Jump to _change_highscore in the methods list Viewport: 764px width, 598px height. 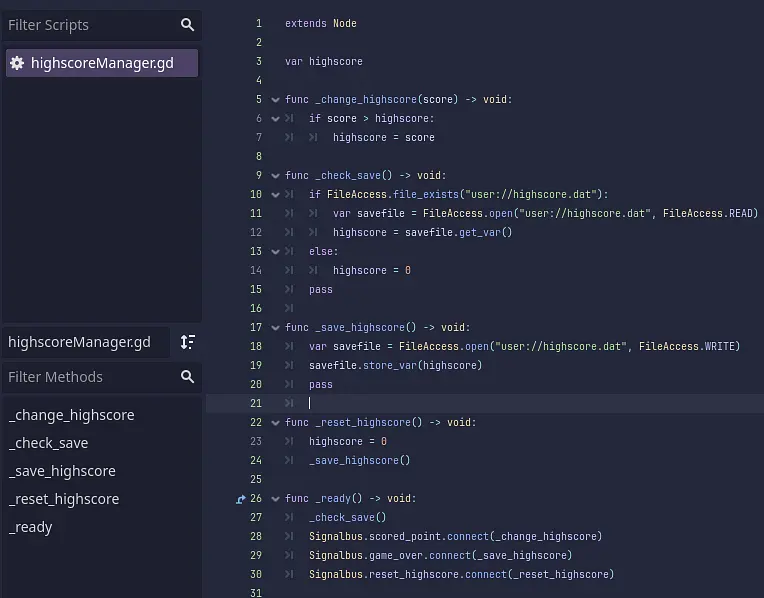point(71,415)
